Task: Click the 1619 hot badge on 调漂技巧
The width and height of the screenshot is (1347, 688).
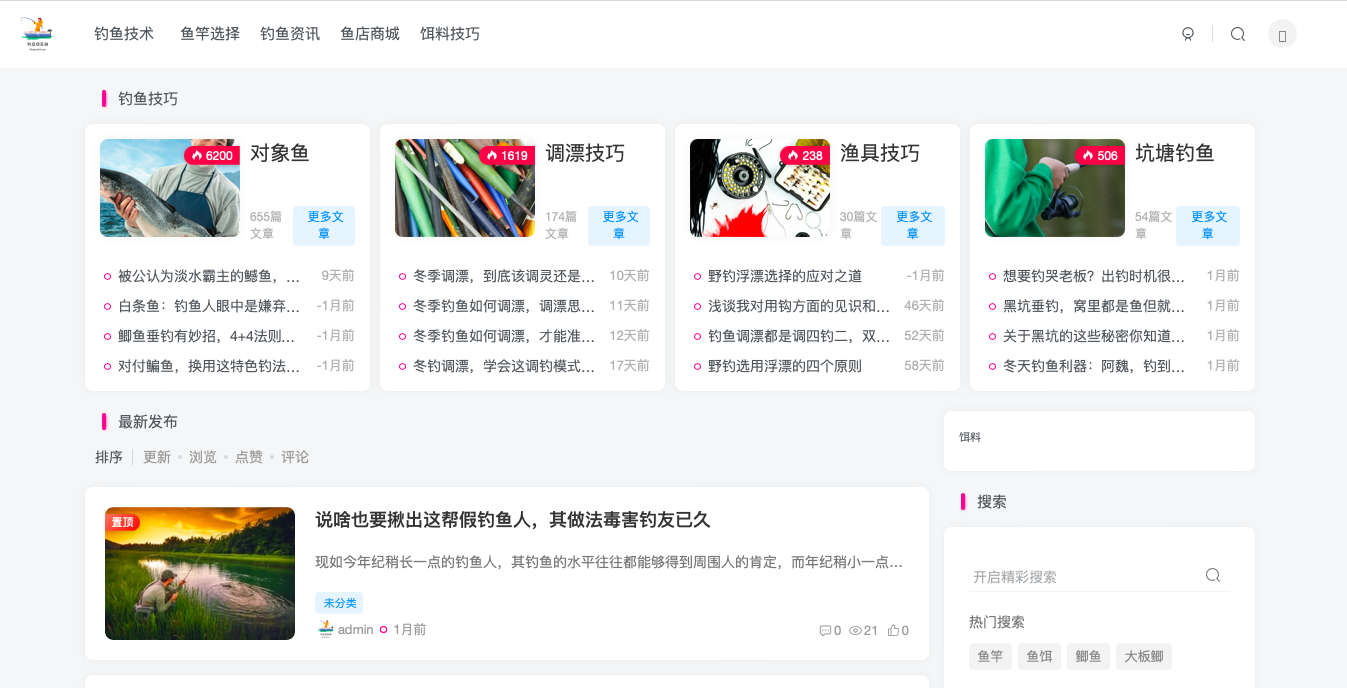Action: pos(507,155)
